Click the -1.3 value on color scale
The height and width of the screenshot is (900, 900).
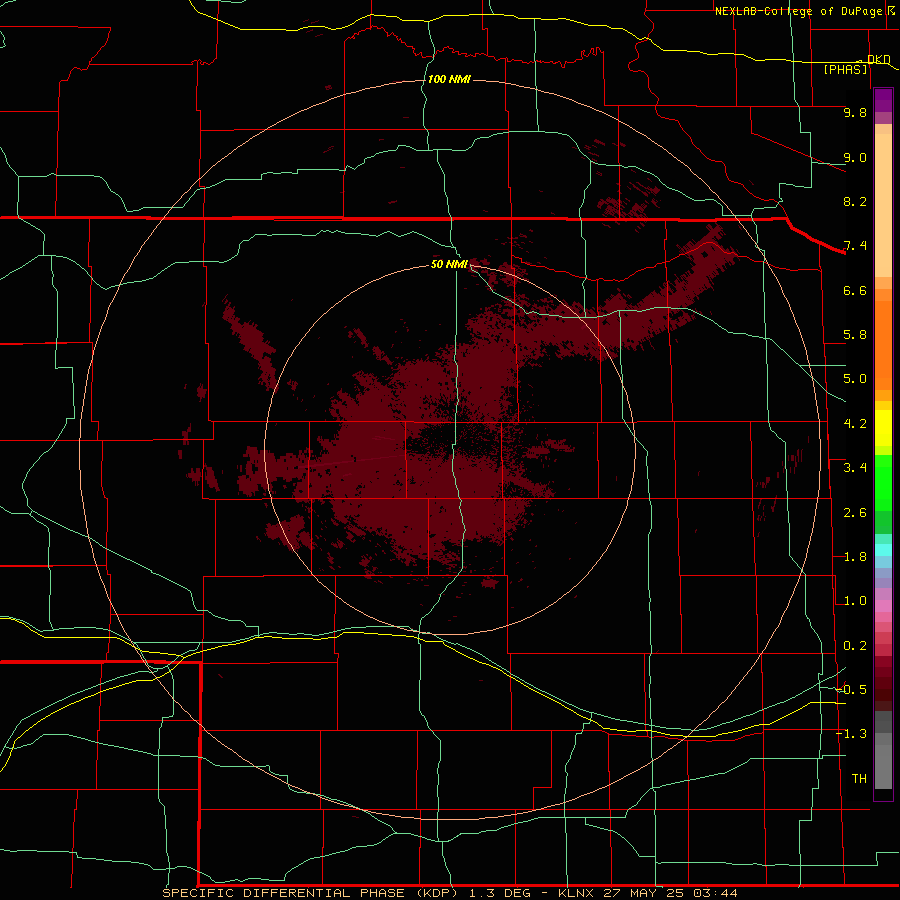[852, 734]
